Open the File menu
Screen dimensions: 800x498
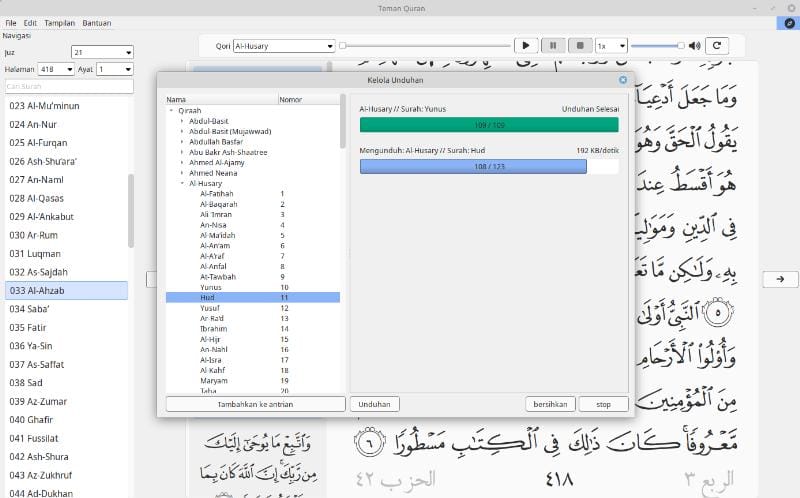11,23
